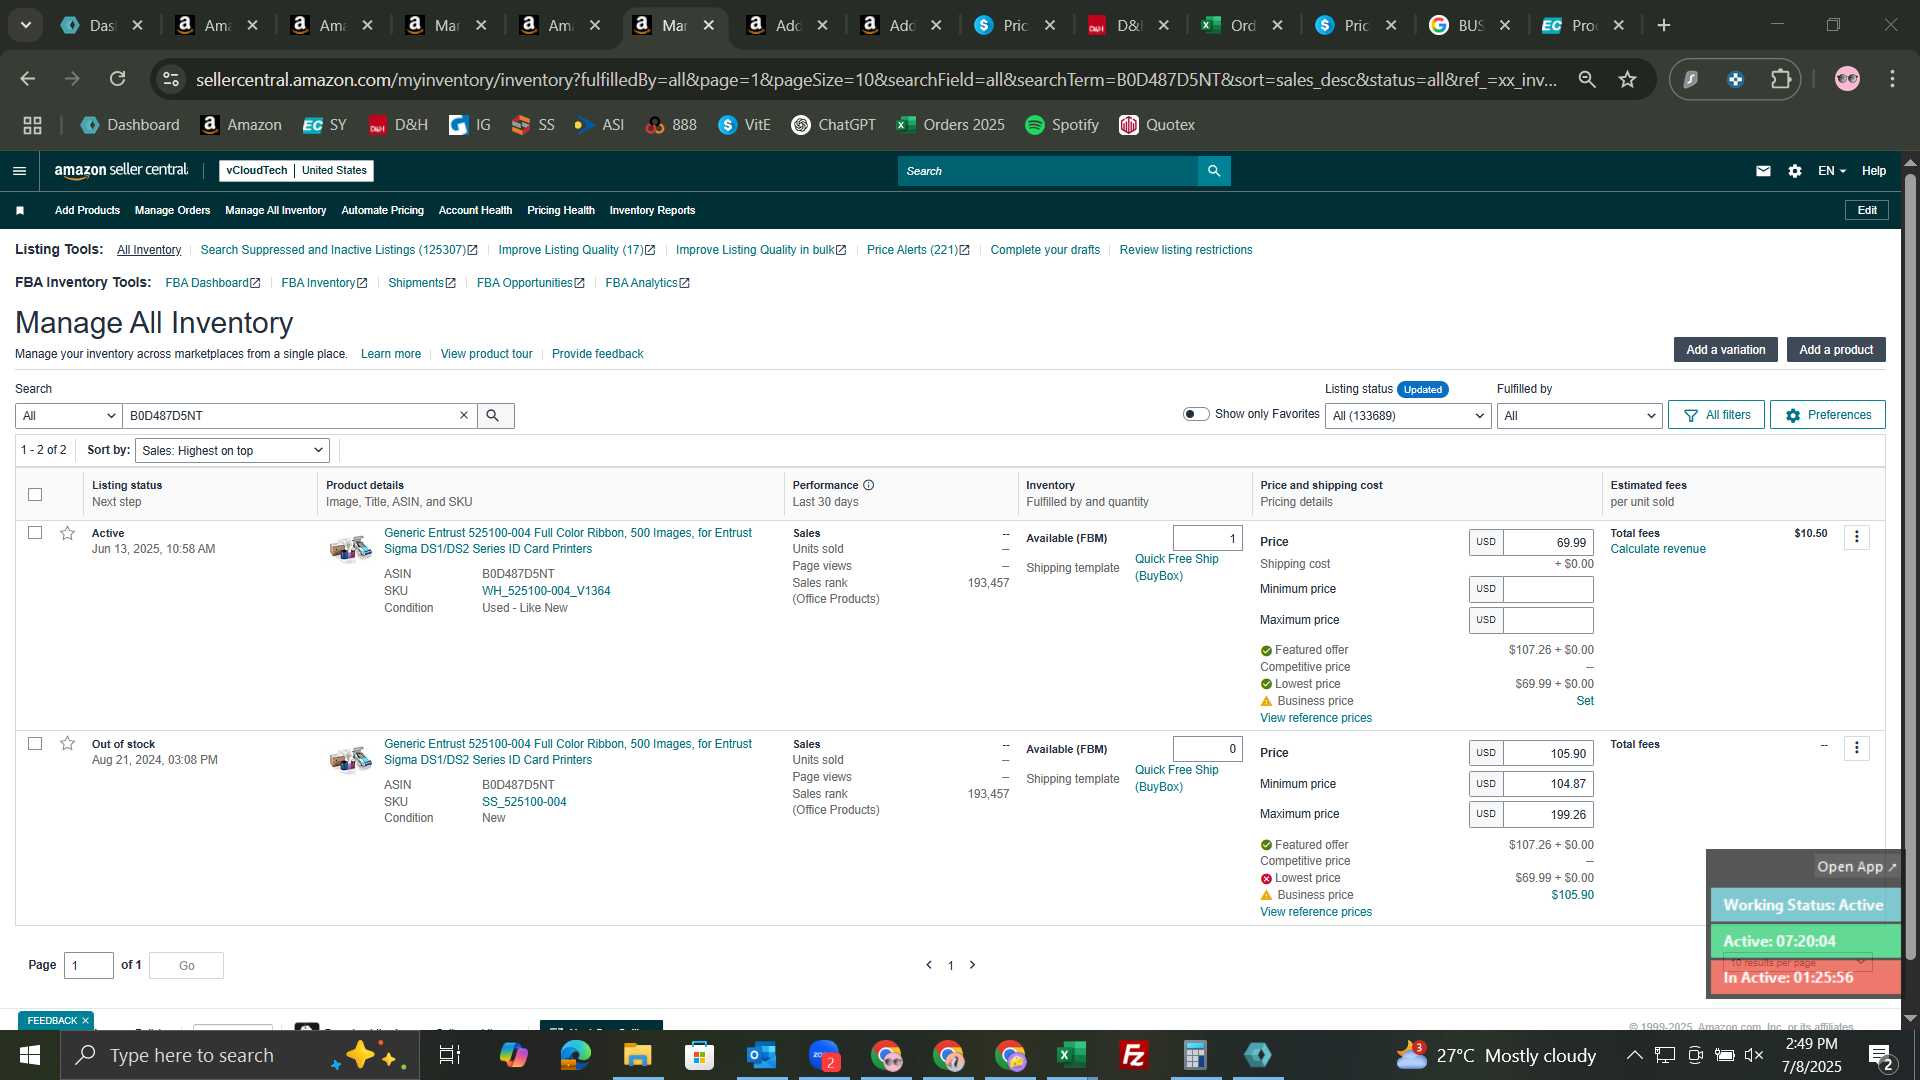
Task: Click the Performance info icon
Action: point(868,485)
